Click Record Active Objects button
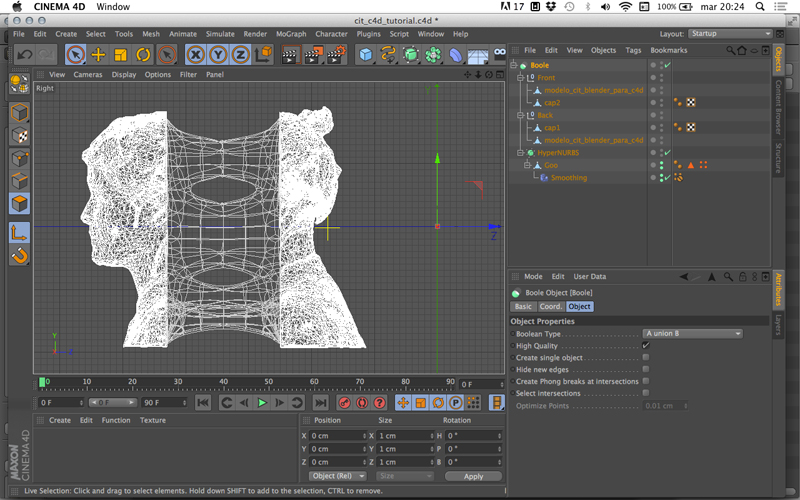 (x=345, y=403)
